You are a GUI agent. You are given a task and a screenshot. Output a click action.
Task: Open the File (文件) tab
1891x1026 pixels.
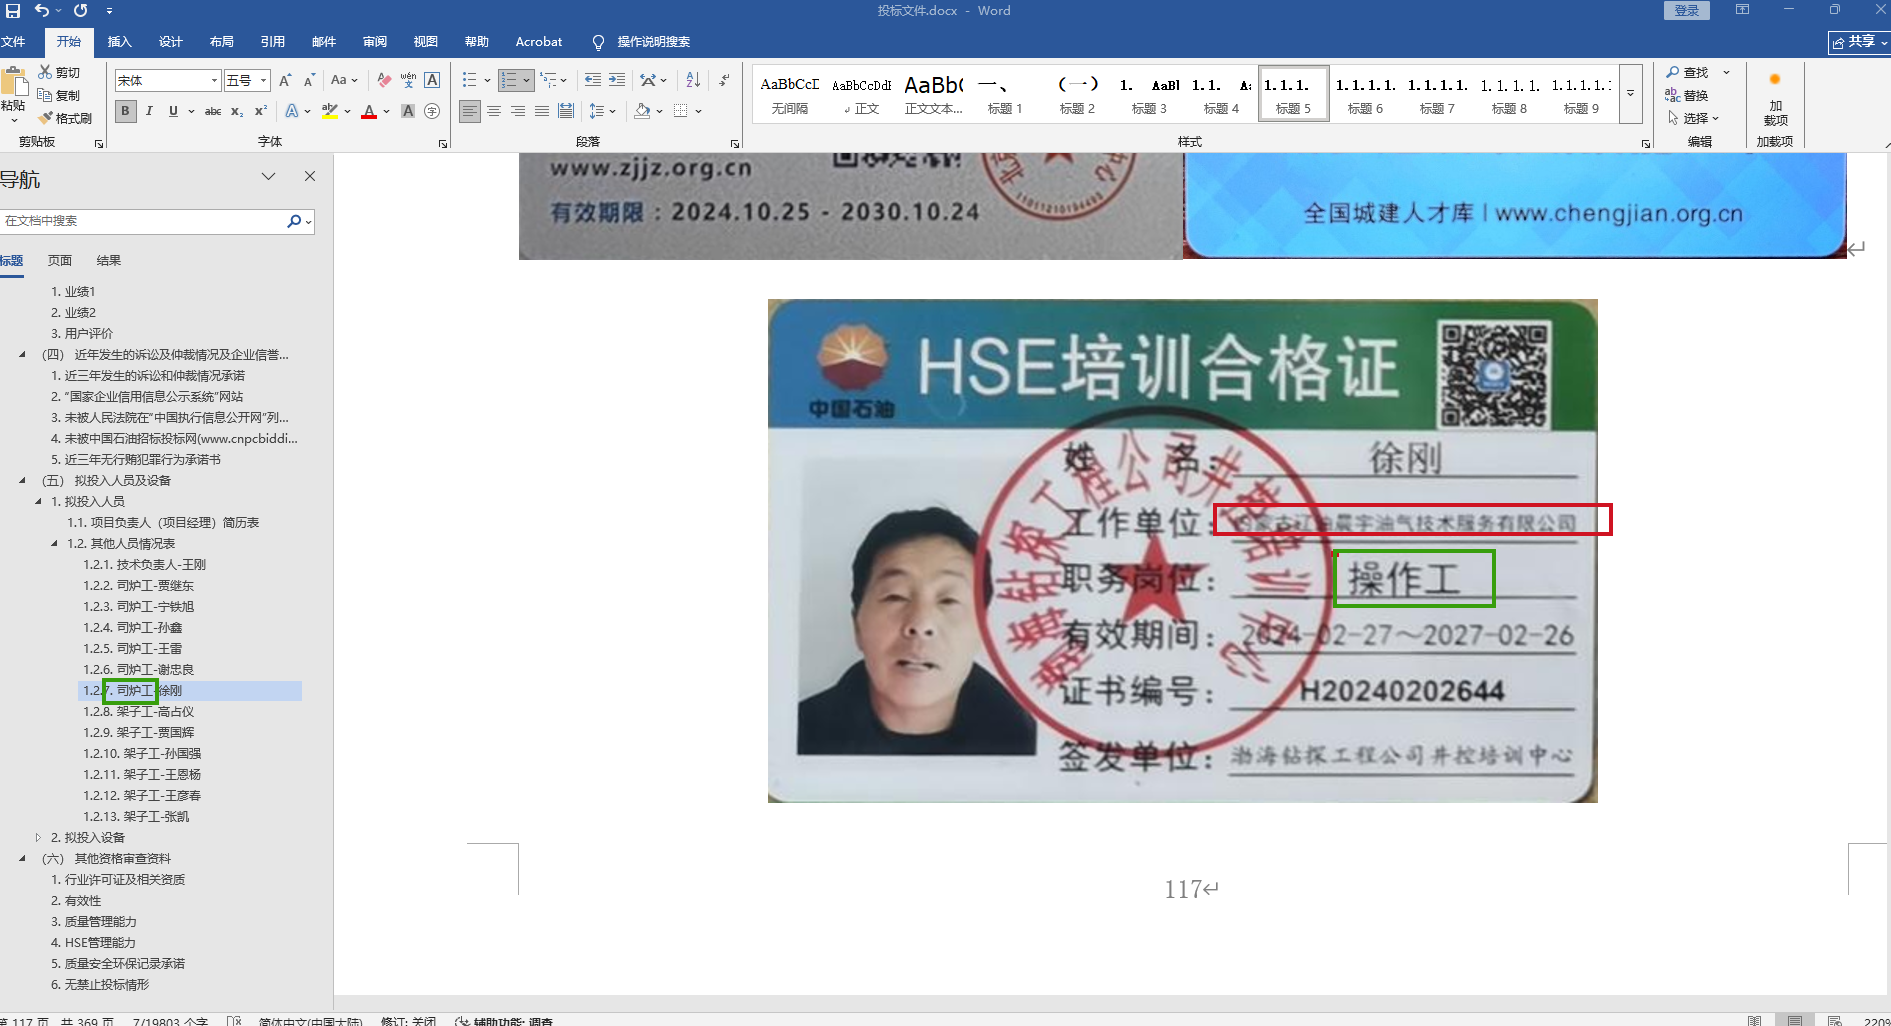[14, 41]
